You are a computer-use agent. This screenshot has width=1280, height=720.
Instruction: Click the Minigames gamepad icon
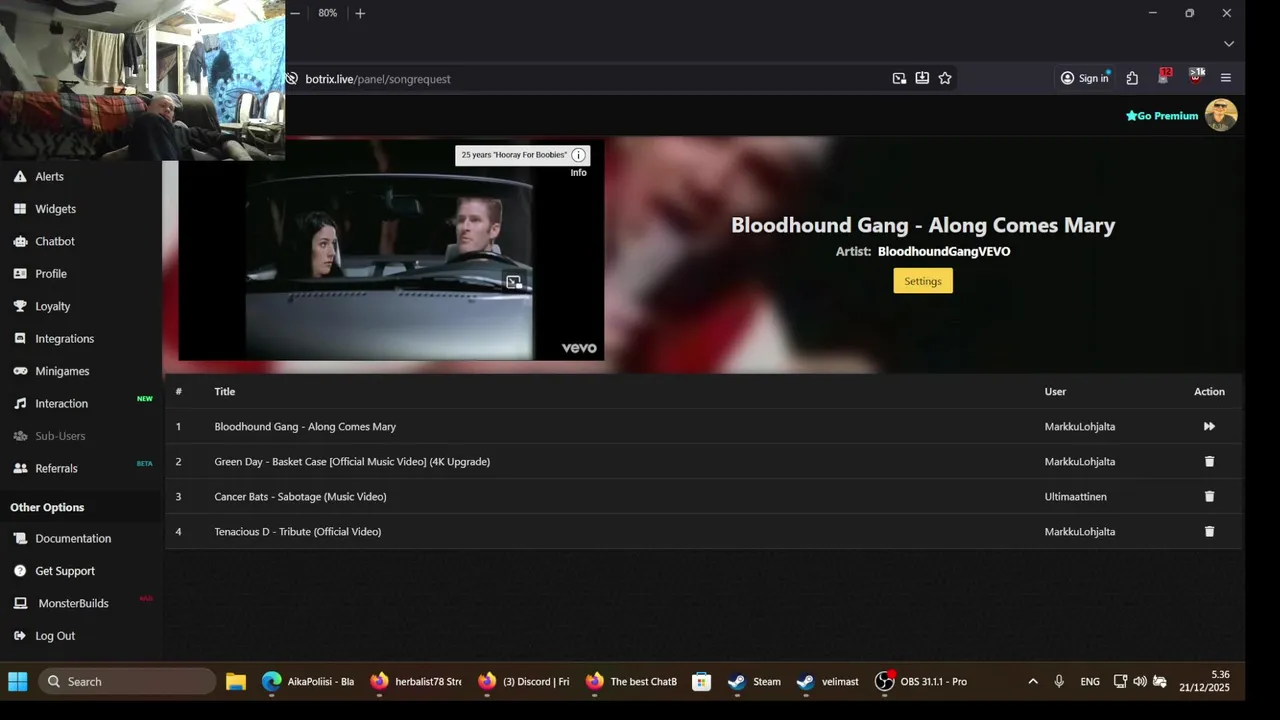pyautogui.click(x=20, y=371)
